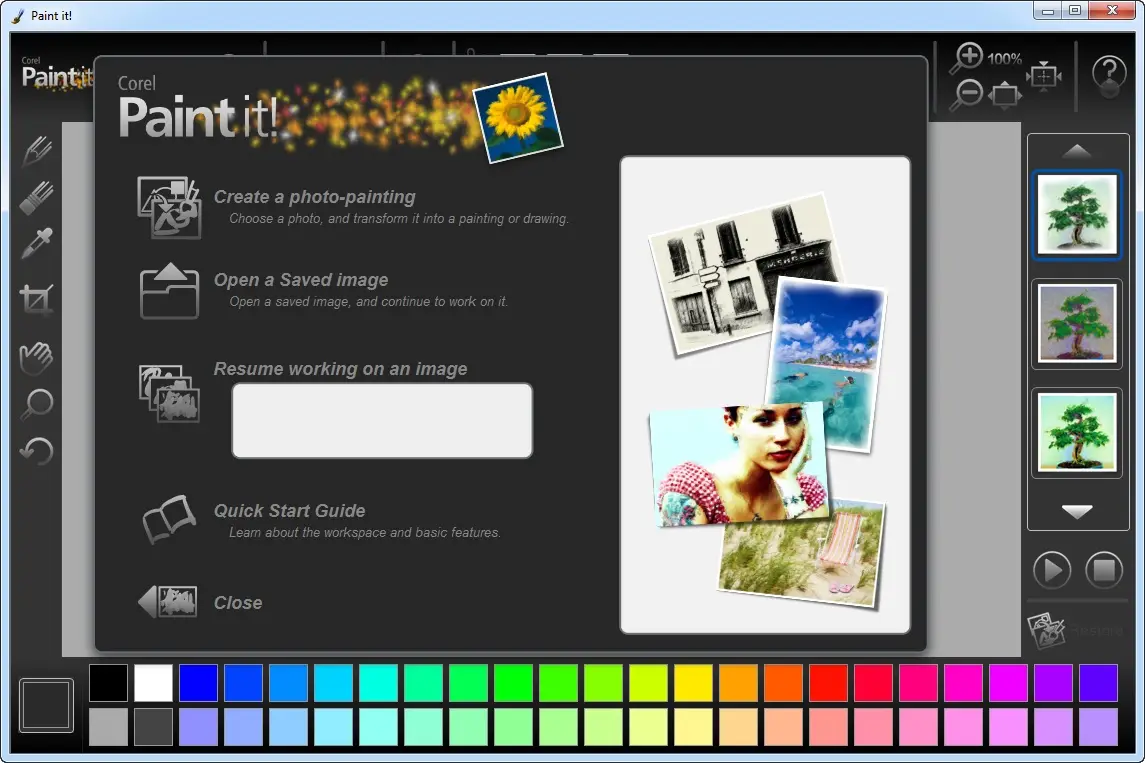Click the Restore photo icon
Image resolution: width=1145 pixels, height=763 pixels.
(x=1046, y=630)
